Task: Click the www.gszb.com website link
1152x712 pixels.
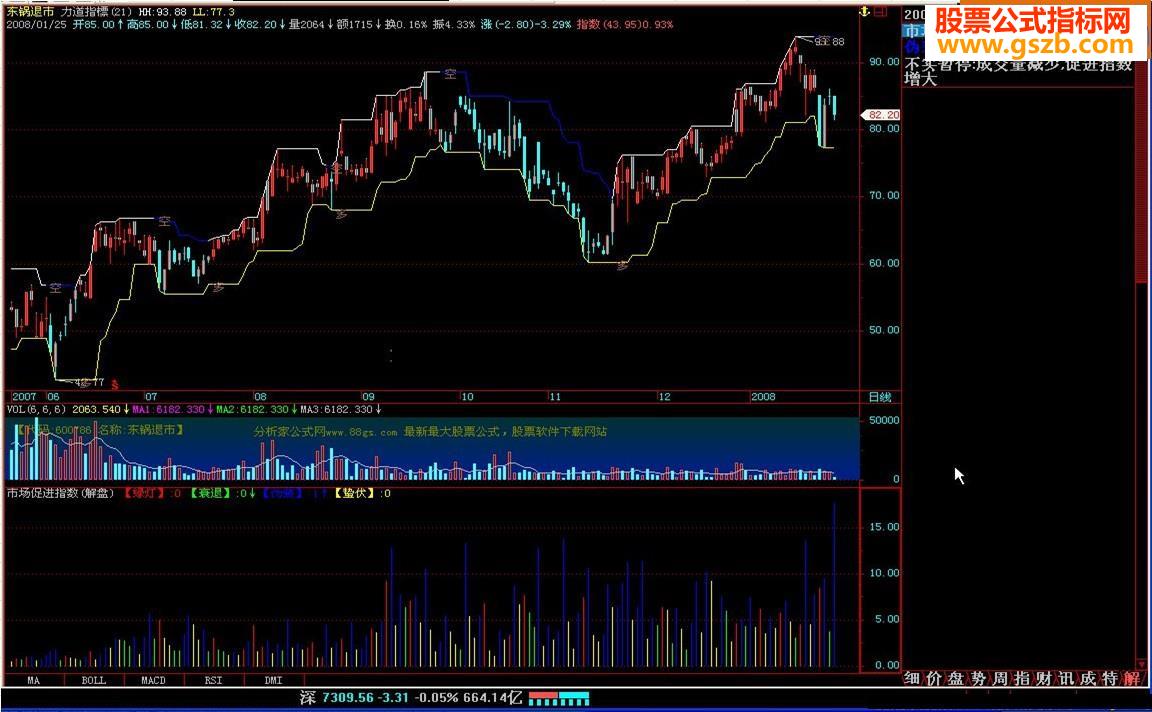Action: coord(1032,46)
